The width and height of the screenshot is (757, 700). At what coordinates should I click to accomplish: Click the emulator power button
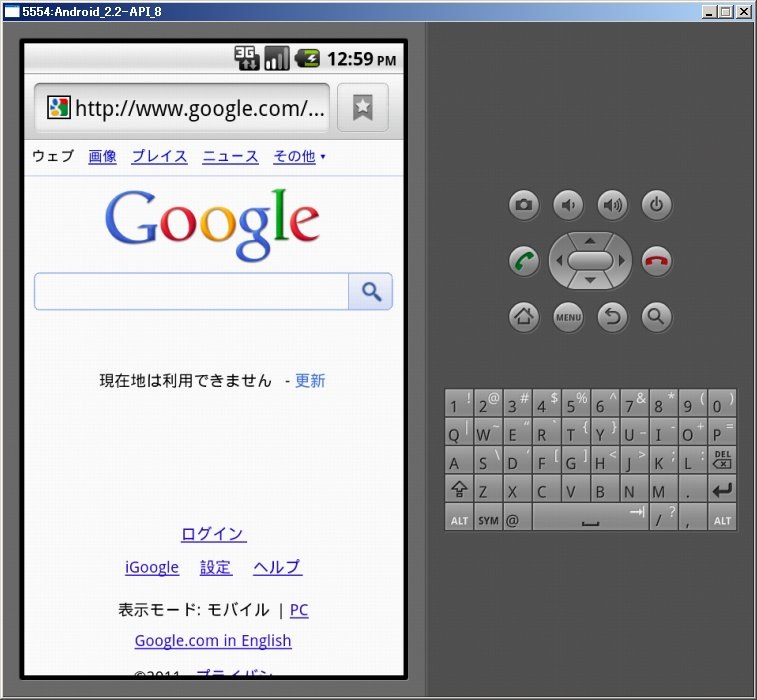[656, 205]
